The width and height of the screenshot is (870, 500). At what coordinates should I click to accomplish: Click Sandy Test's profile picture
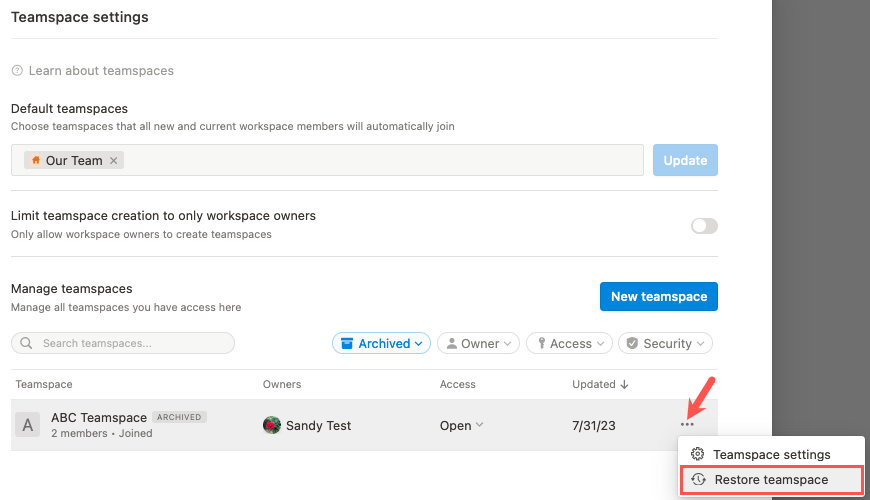pos(272,425)
